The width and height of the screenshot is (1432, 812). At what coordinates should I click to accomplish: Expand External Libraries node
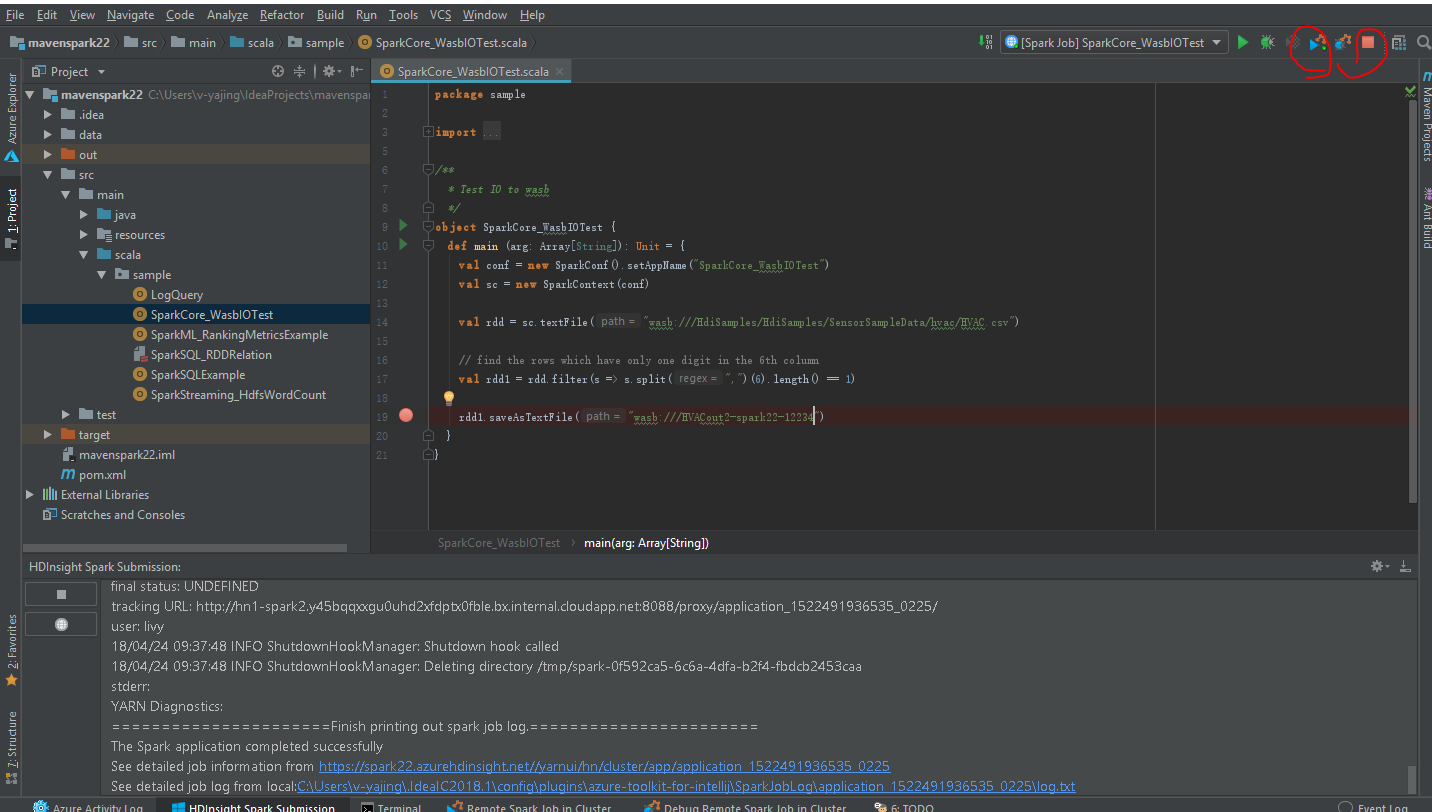coord(29,495)
